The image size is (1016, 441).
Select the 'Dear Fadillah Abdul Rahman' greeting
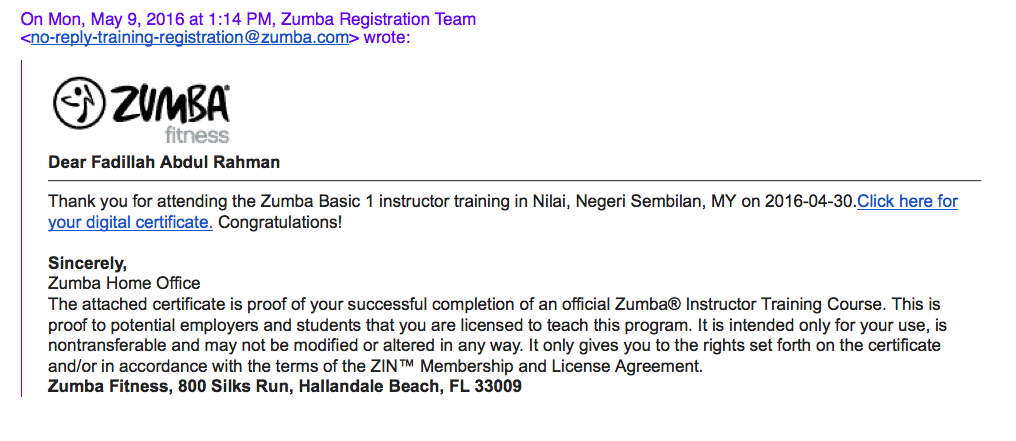(164, 163)
